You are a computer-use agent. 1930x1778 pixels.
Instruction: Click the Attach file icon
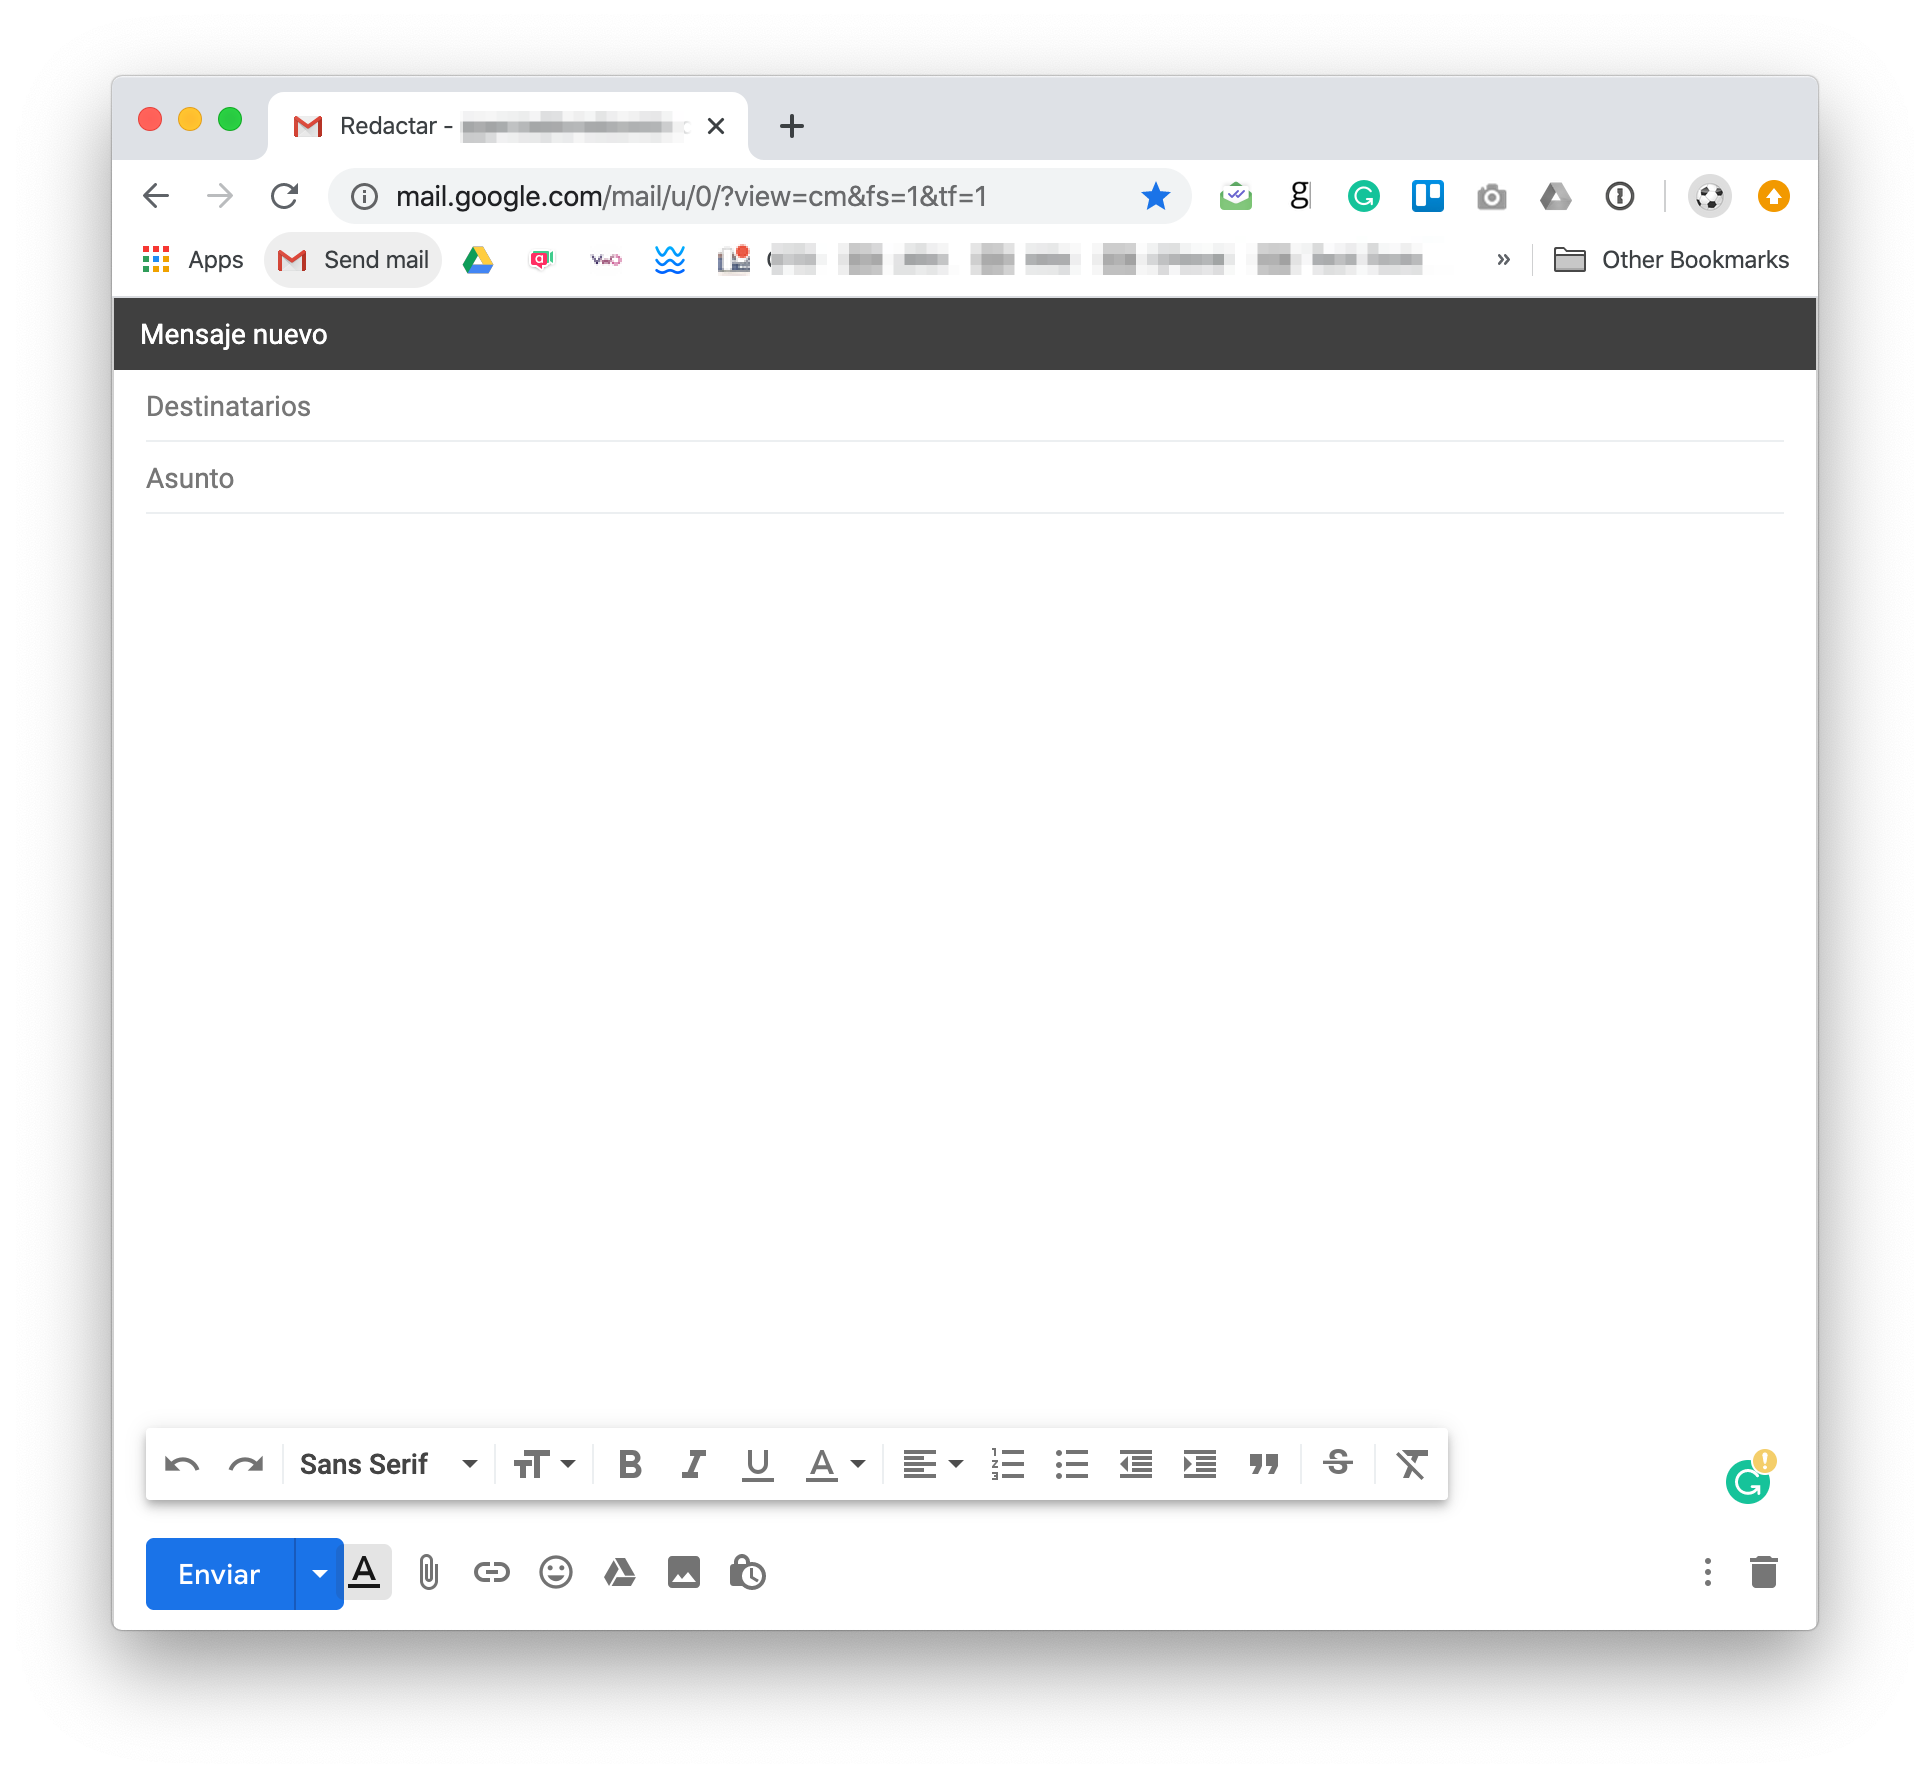(427, 1573)
